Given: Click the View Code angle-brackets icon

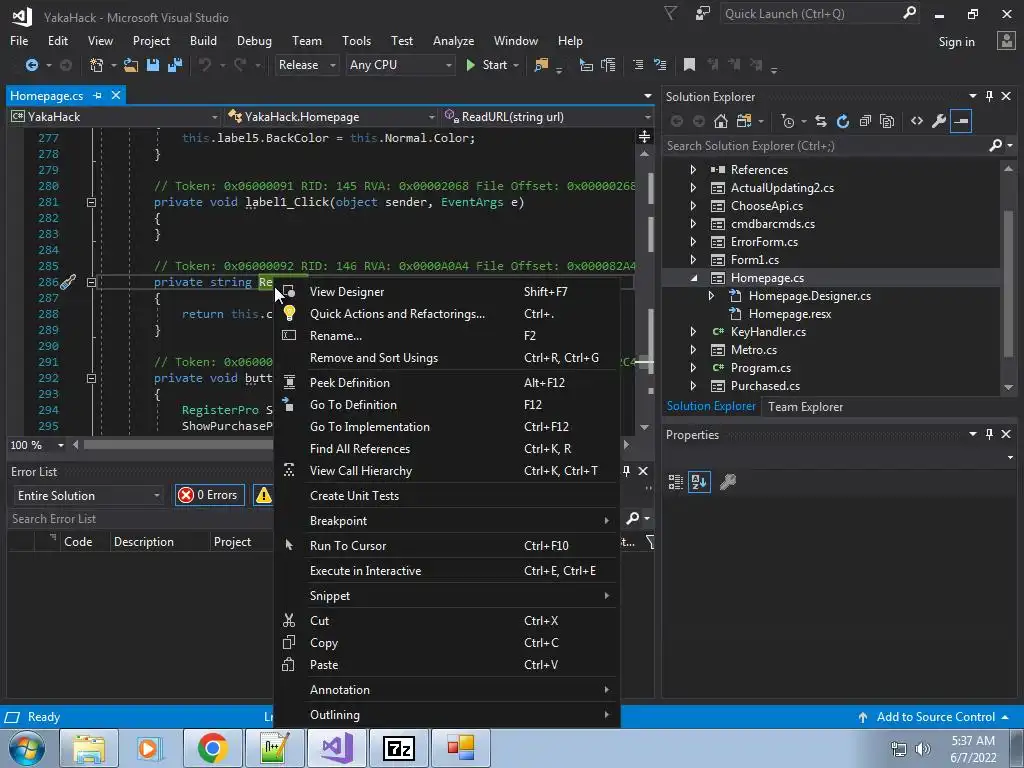Looking at the screenshot, I should [917, 121].
